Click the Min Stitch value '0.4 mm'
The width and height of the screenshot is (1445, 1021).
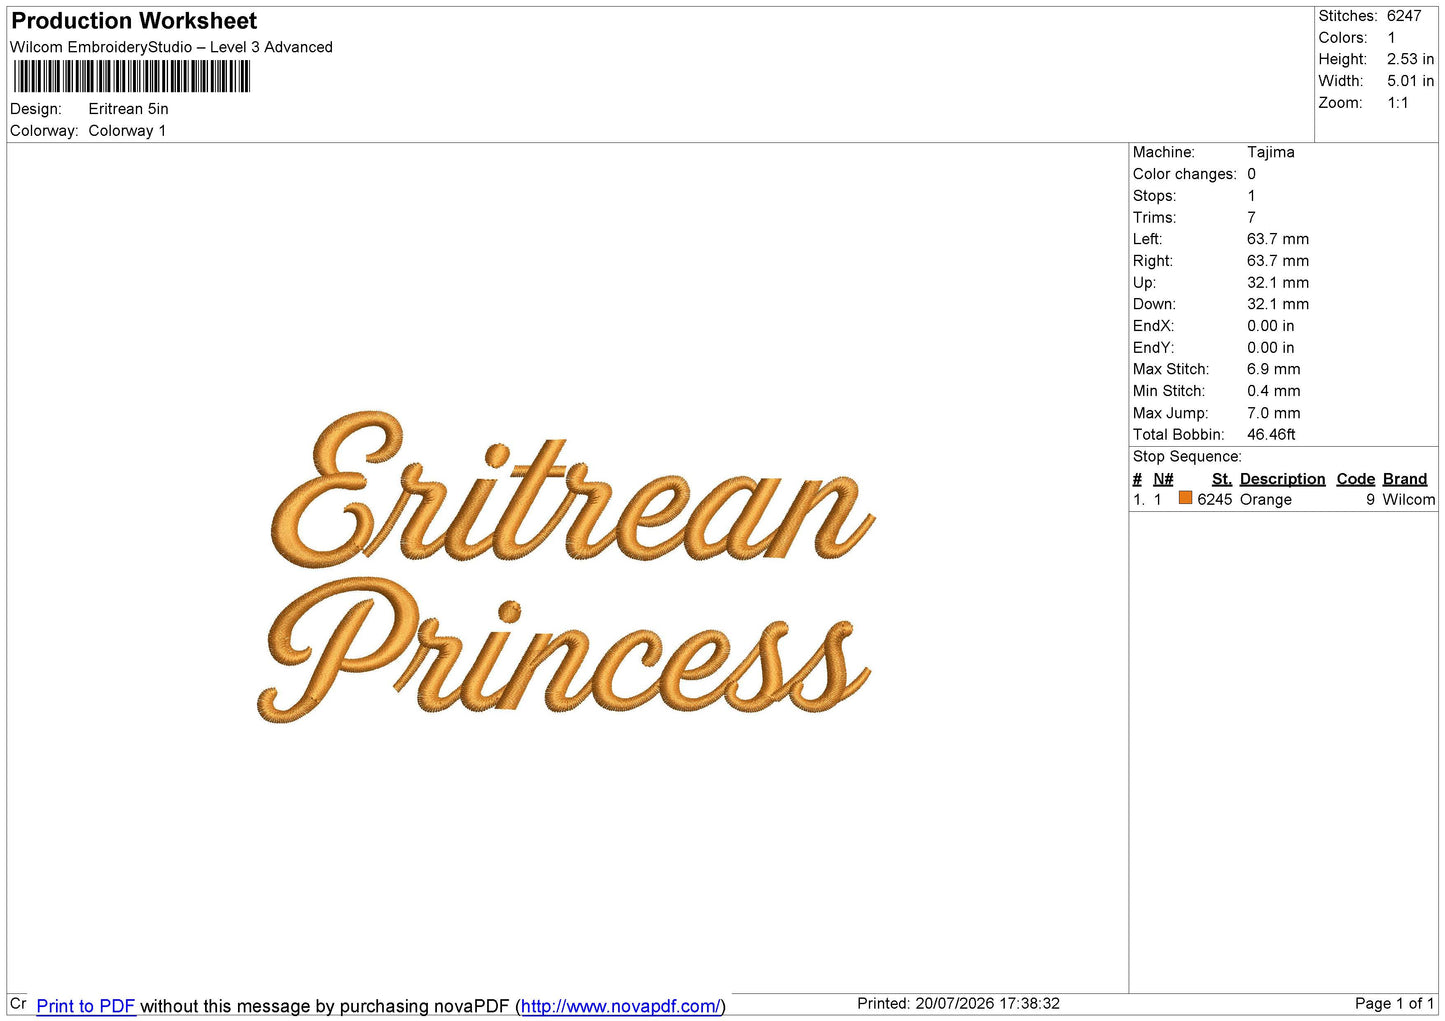click(1274, 391)
